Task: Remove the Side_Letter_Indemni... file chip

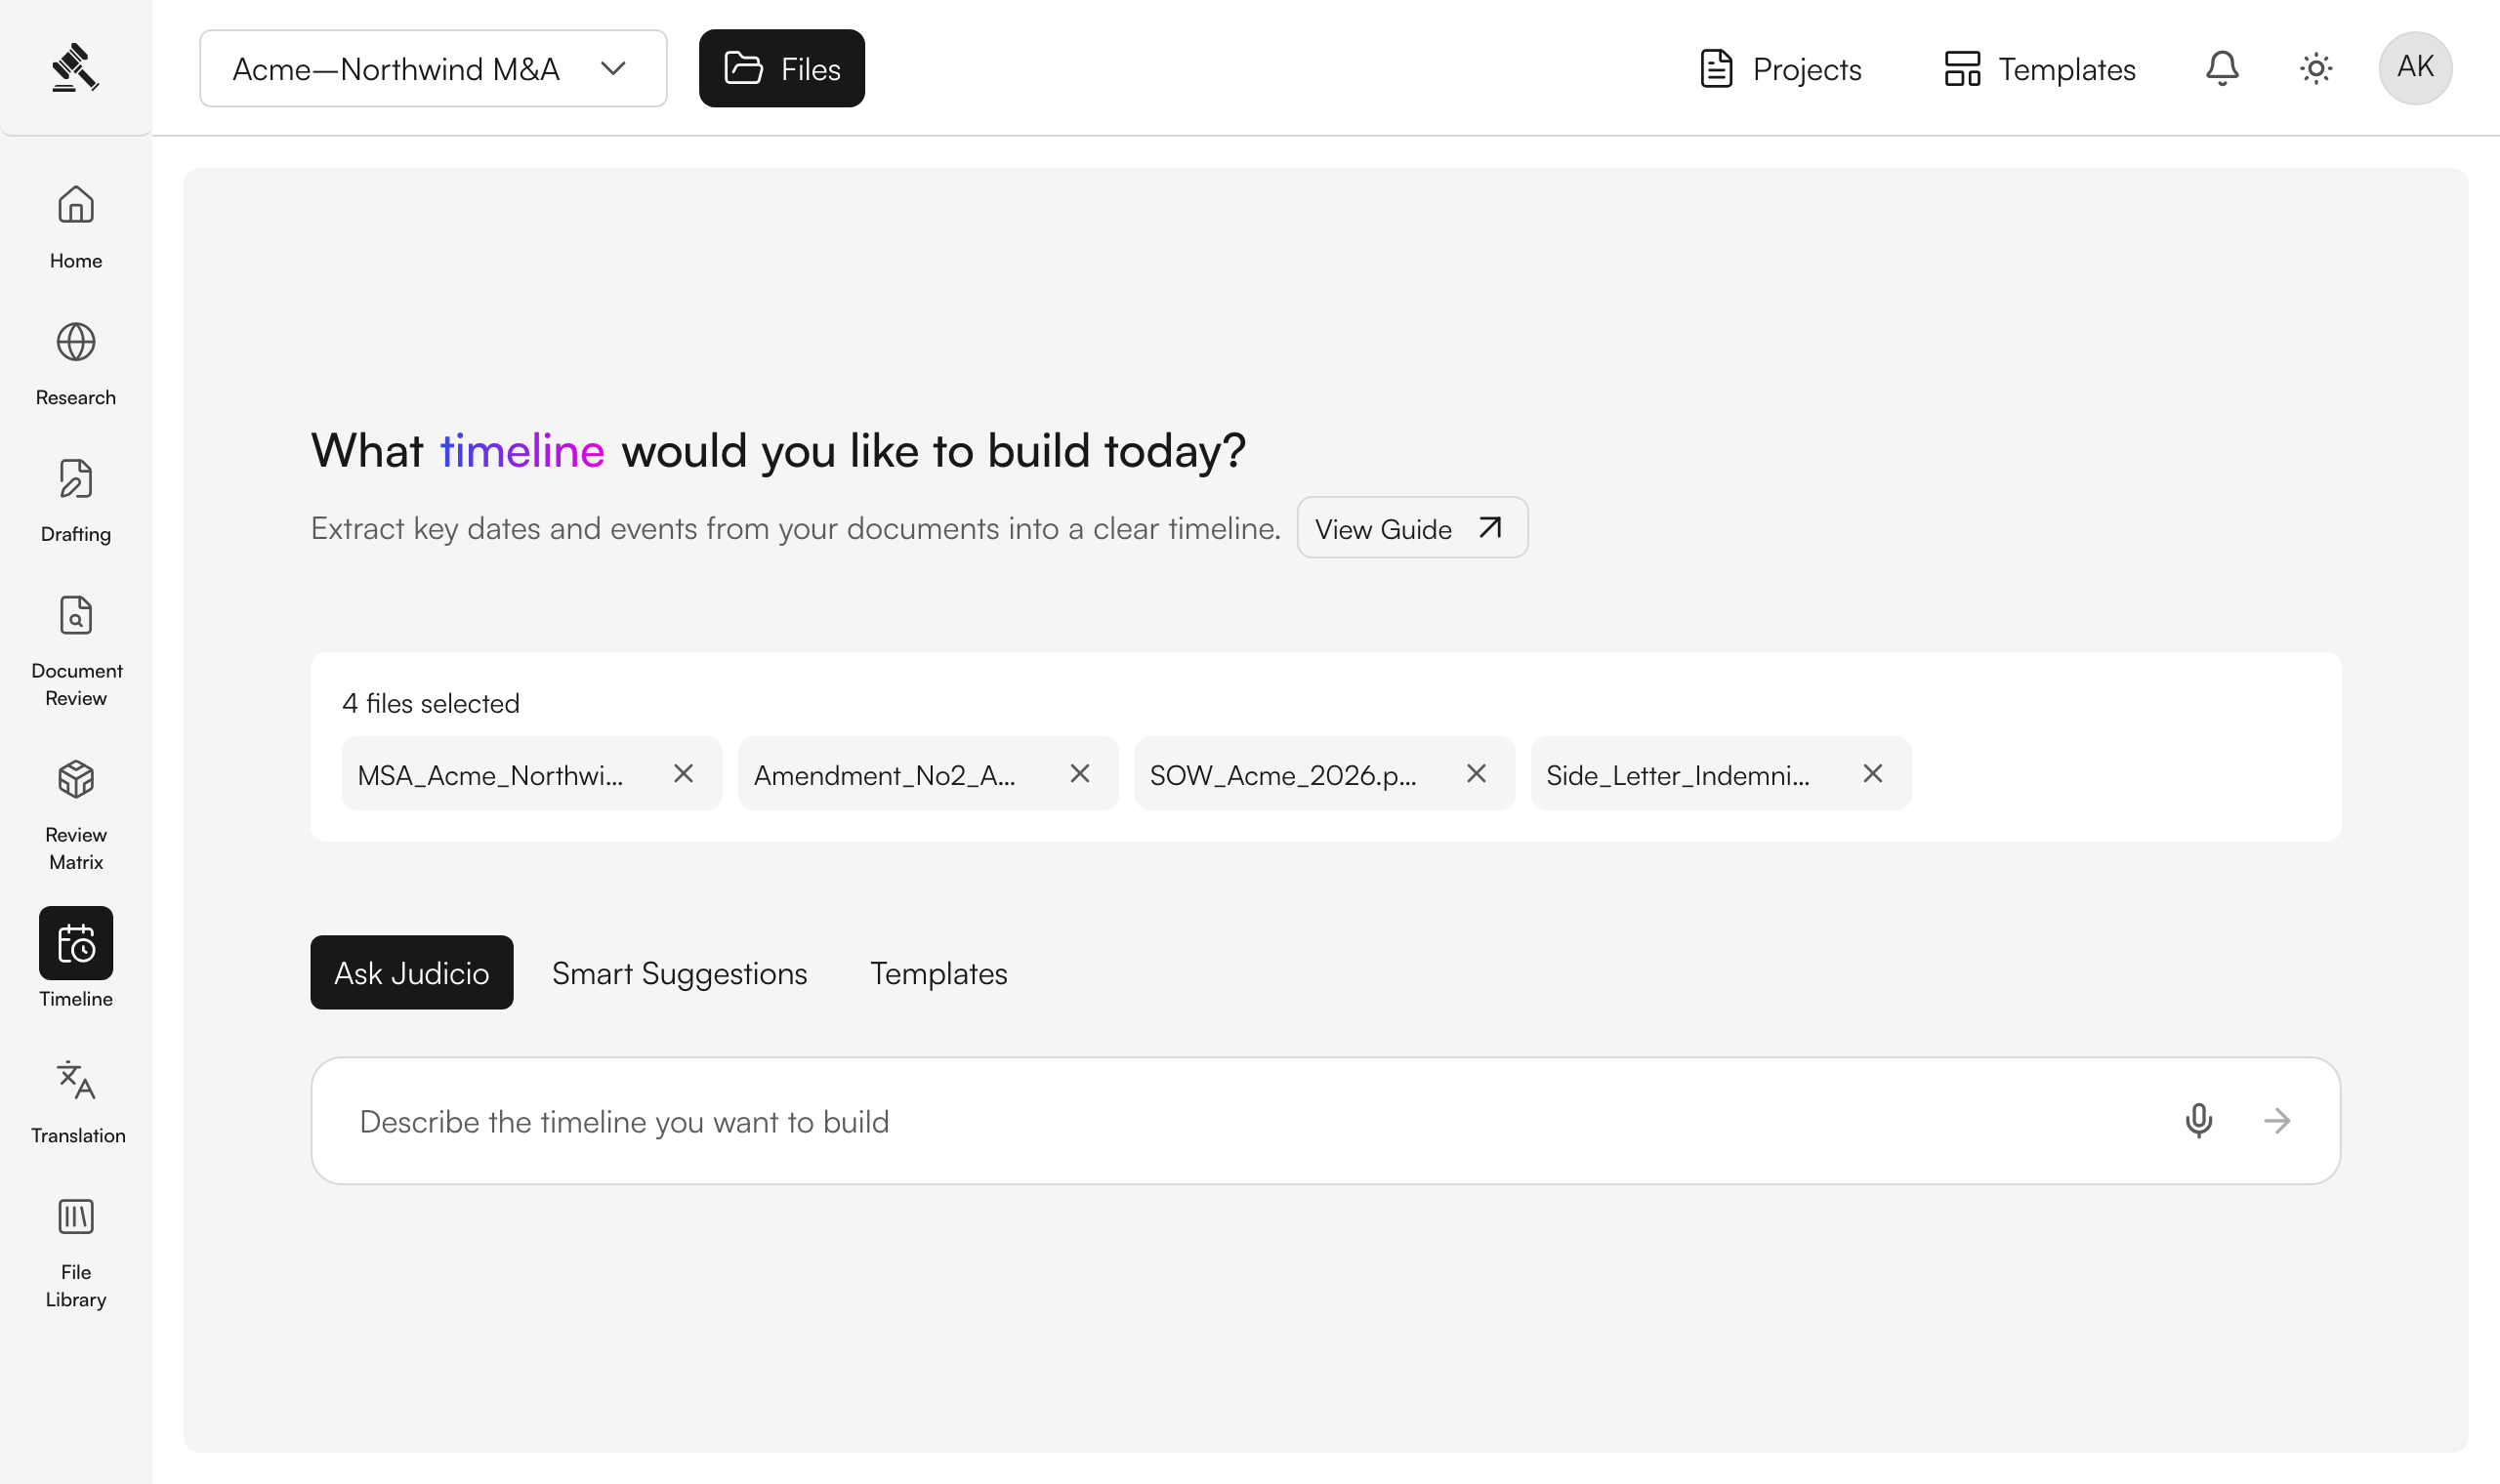Action: click(1873, 774)
